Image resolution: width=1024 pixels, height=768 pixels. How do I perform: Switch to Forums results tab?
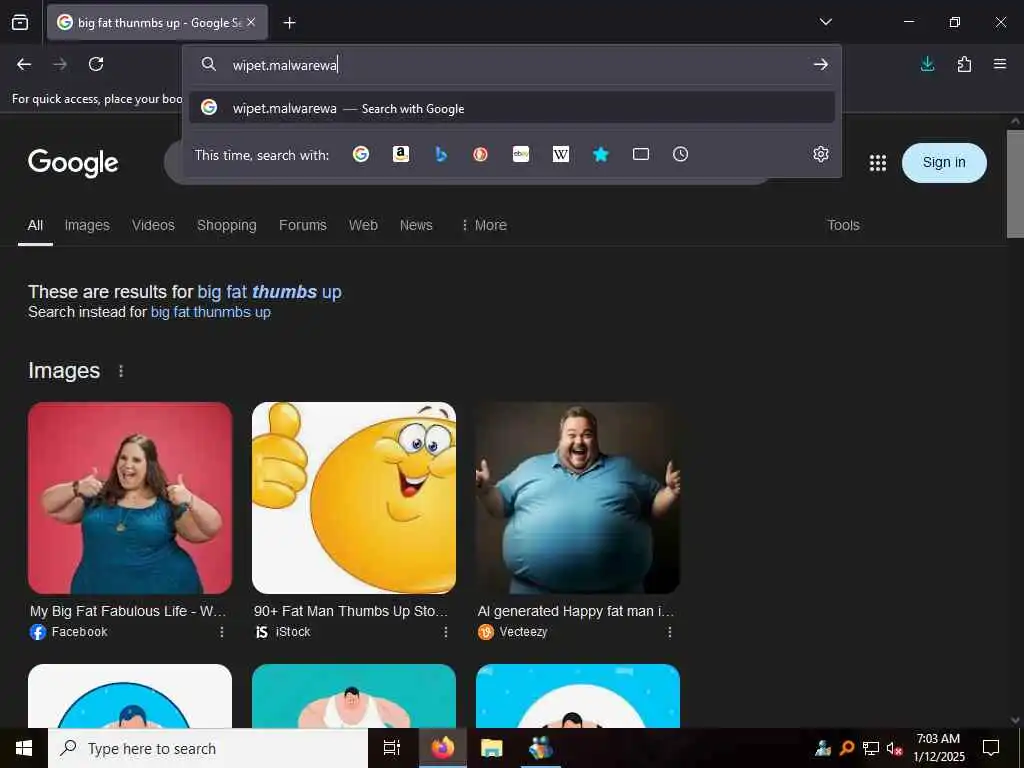click(x=302, y=225)
